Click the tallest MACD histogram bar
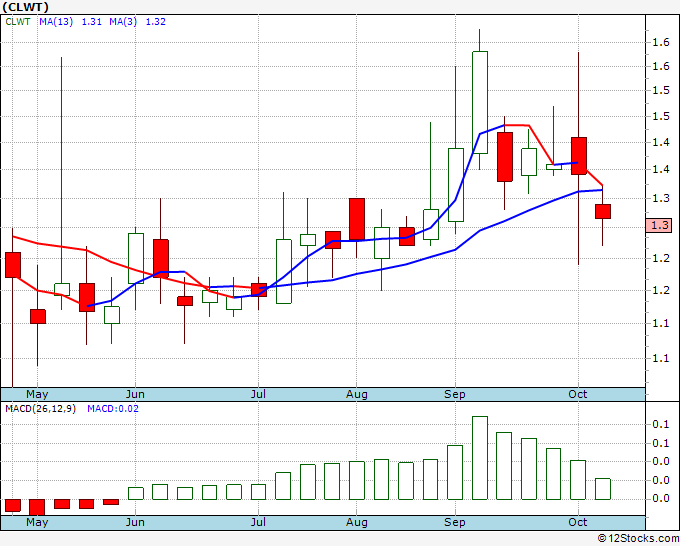The height and width of the screenshot is (546, 680). coord(480,458)
